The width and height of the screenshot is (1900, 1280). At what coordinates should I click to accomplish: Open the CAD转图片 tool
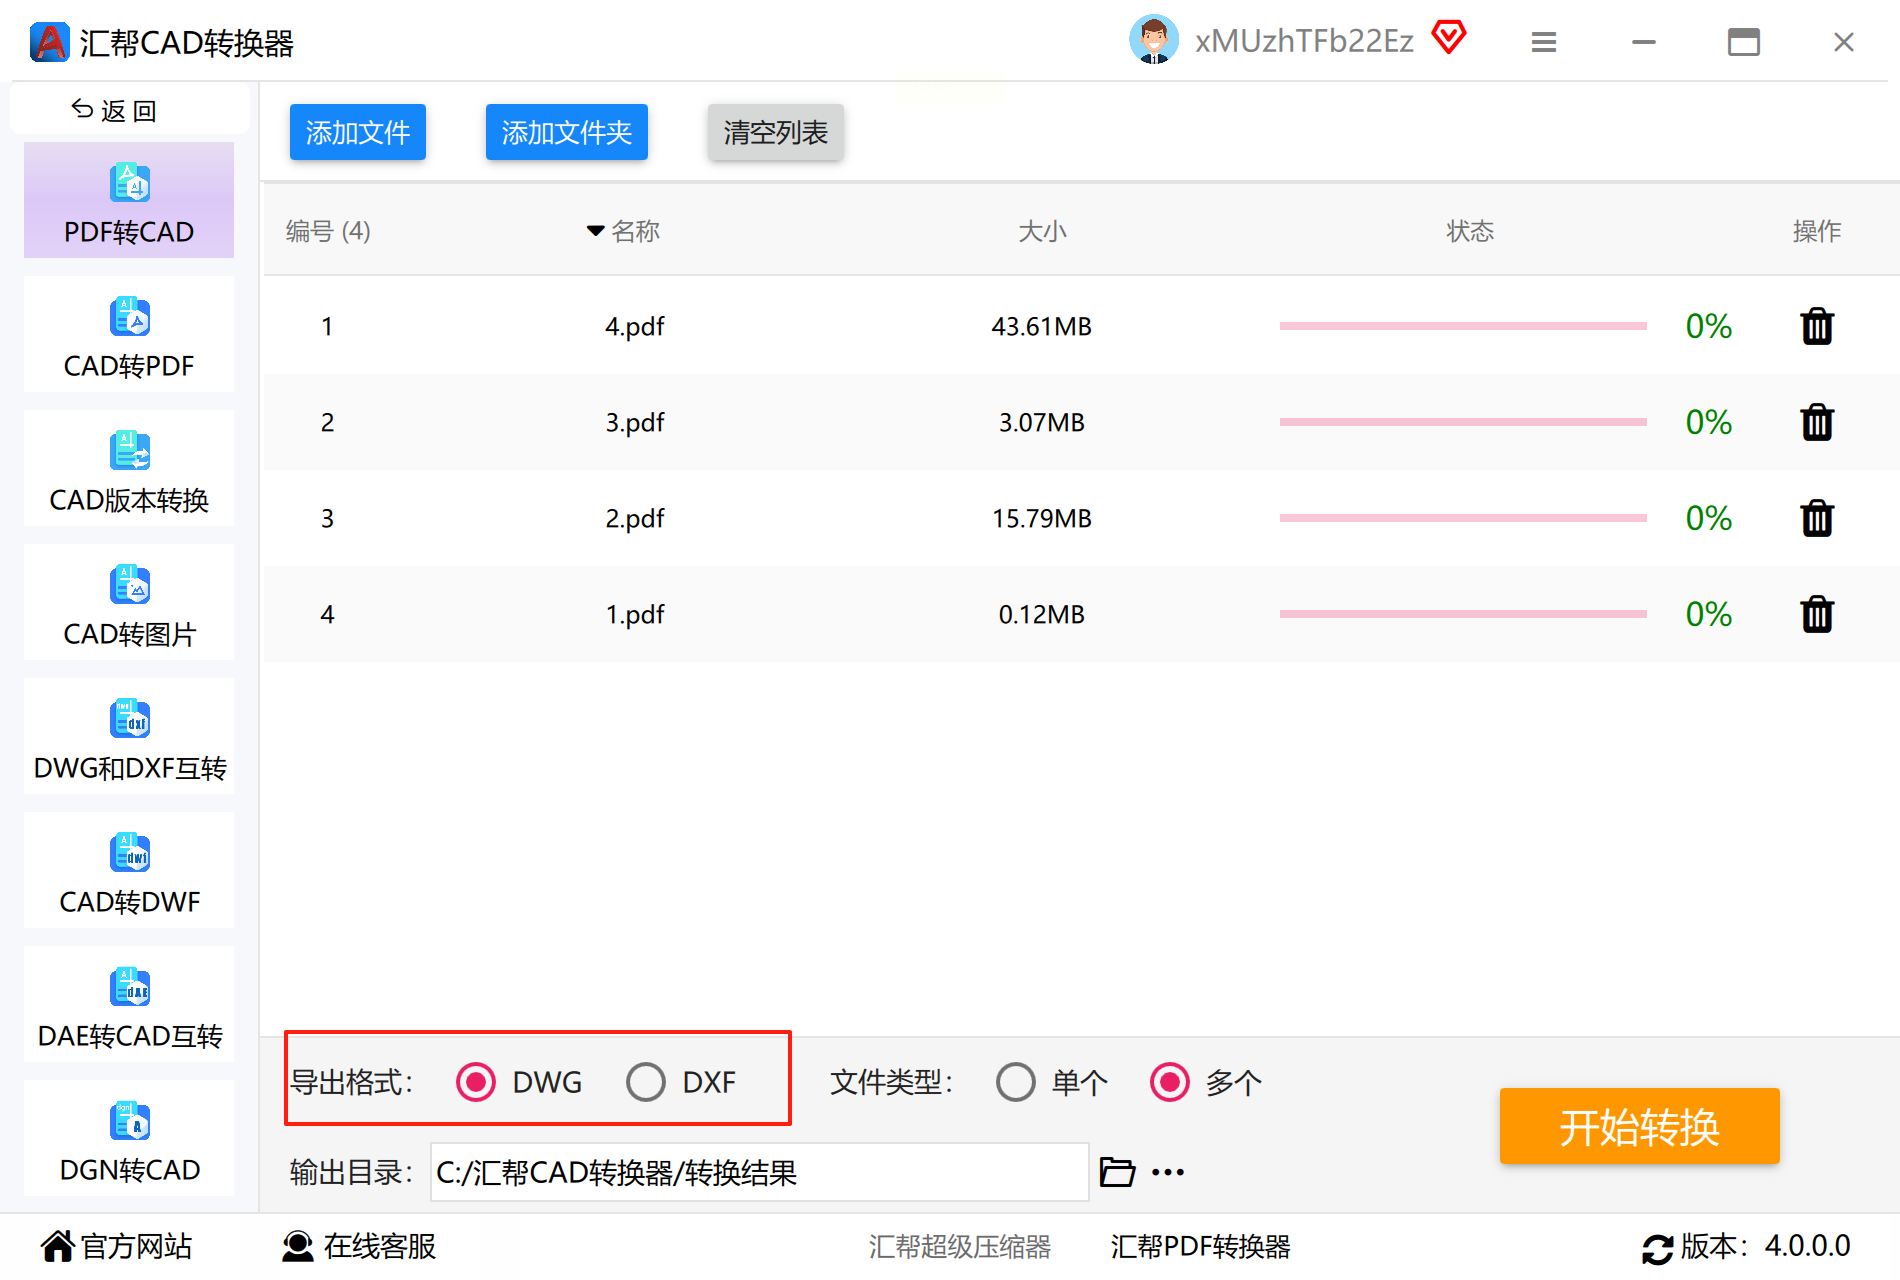click(129, 602)
